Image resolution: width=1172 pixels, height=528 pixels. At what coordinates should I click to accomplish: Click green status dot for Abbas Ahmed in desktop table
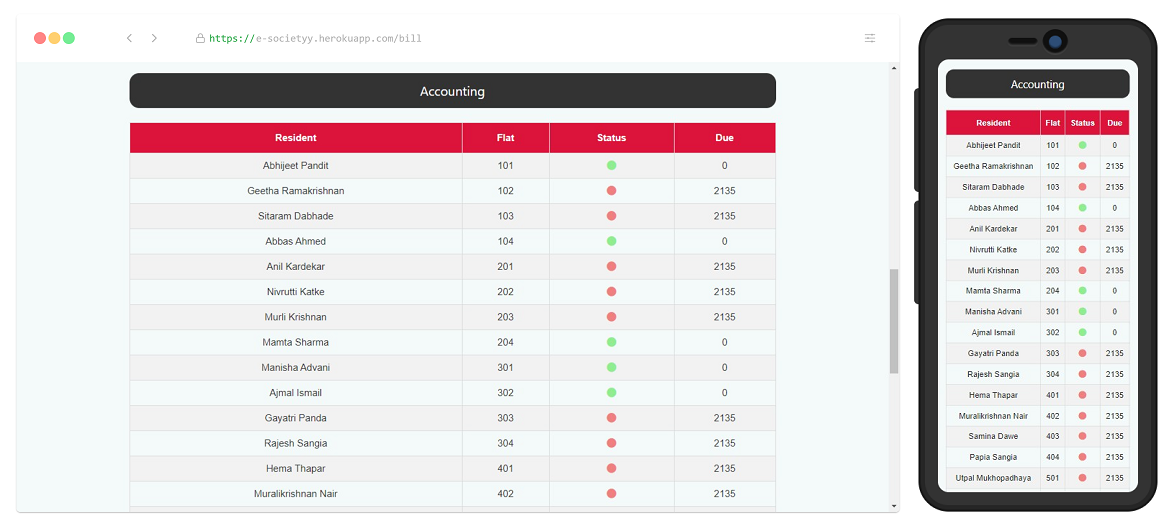611,241
